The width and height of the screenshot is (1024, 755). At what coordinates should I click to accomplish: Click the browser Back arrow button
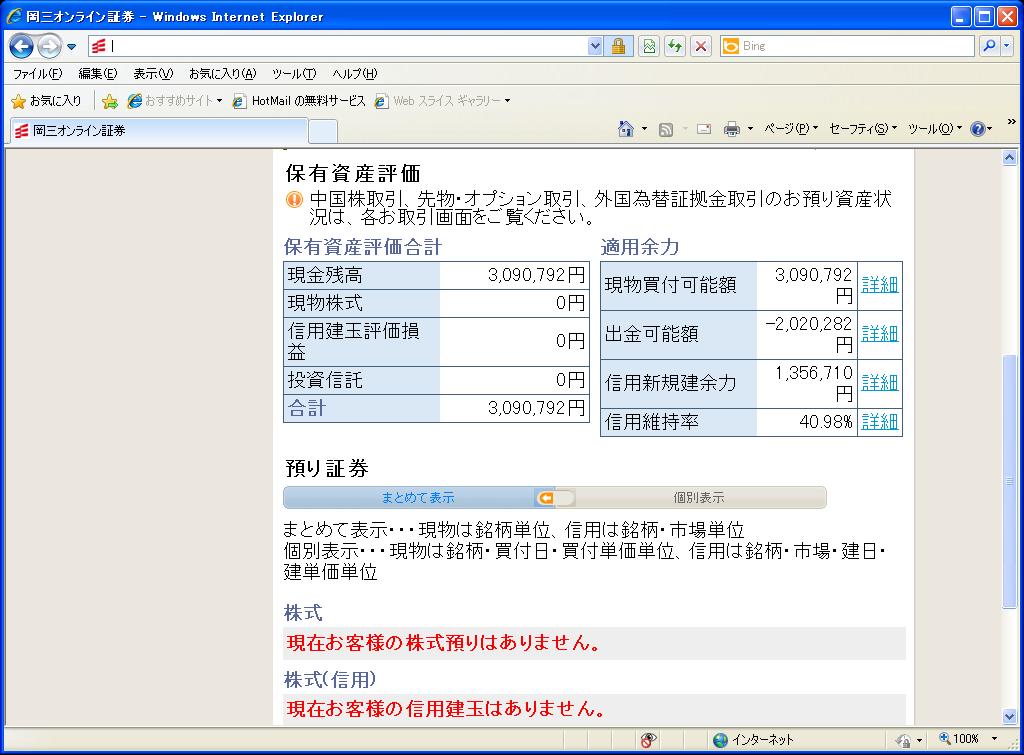pos(22,46)
